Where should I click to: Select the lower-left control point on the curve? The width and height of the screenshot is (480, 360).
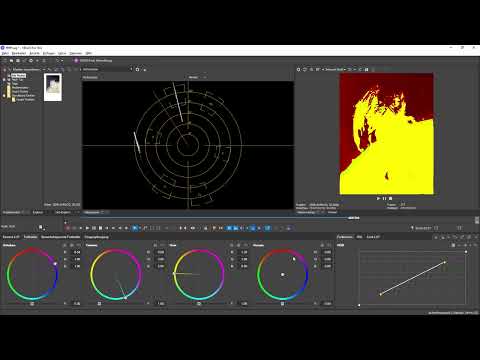tap(380, 294)
